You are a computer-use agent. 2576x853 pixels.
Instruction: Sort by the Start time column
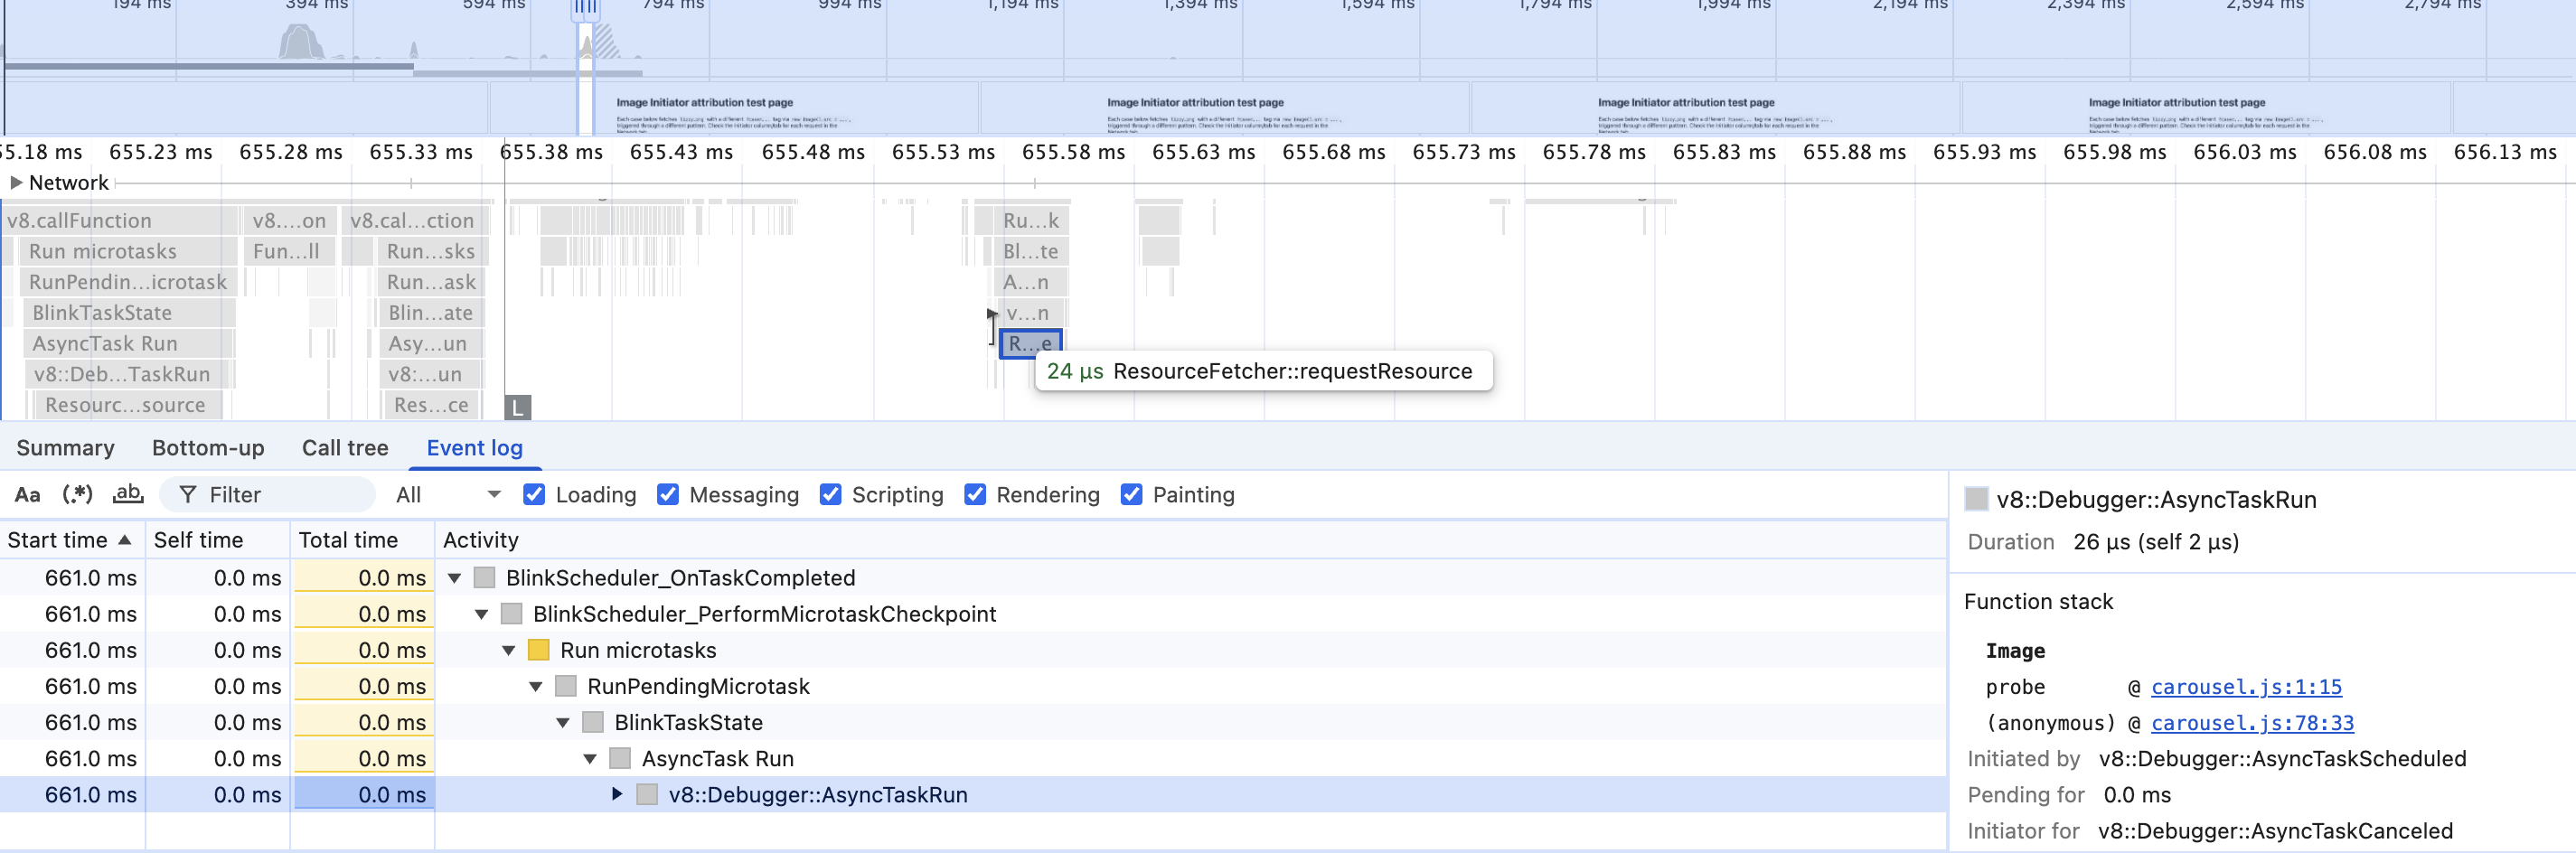pyautogui.click(x=72, y=540)
